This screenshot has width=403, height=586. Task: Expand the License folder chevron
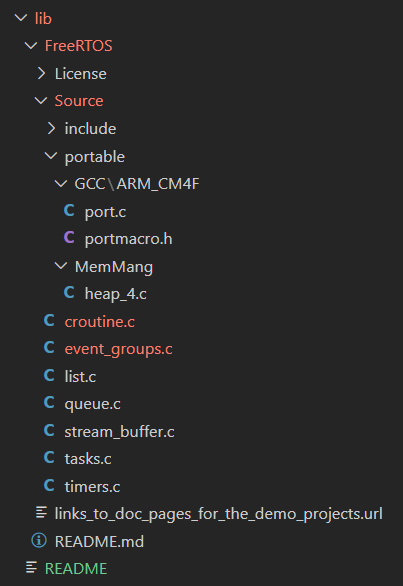pyautogui.click(x=41, y=73)
